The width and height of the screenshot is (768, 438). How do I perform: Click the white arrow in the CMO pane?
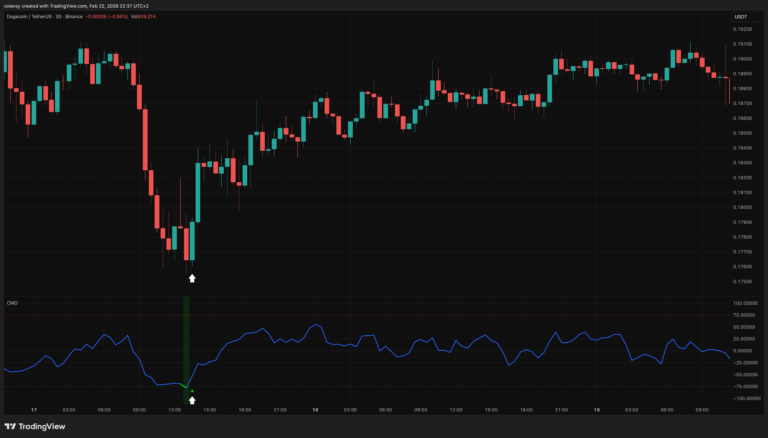pos(192,400)
